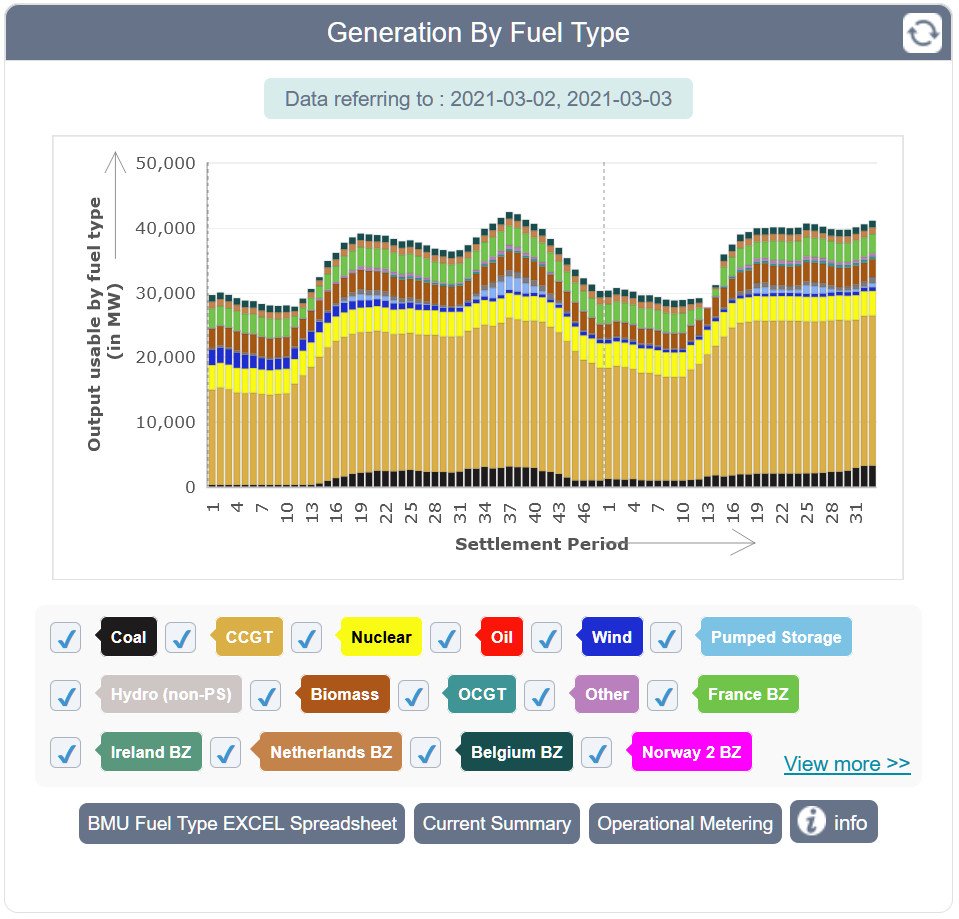Click the 40,000 y-axis value
The image size is (959, 919).
[x=165, y=228]
